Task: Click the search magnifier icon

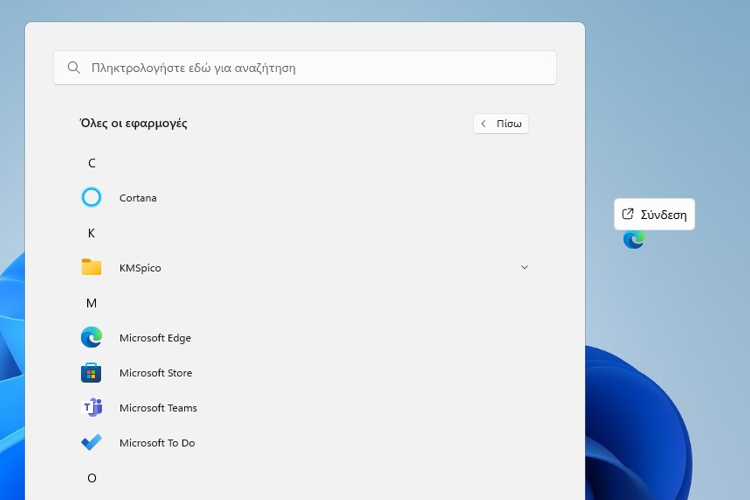Action: [x=74, y=67]
